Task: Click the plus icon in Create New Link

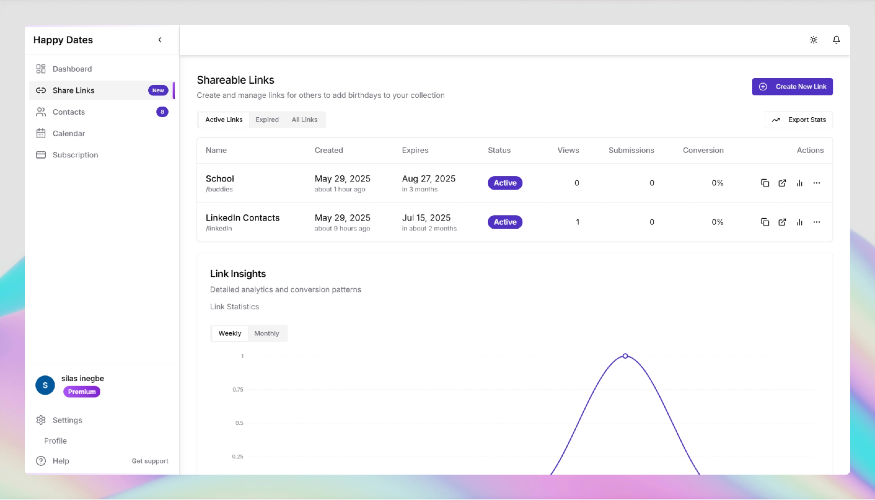Action: point(763,86)
